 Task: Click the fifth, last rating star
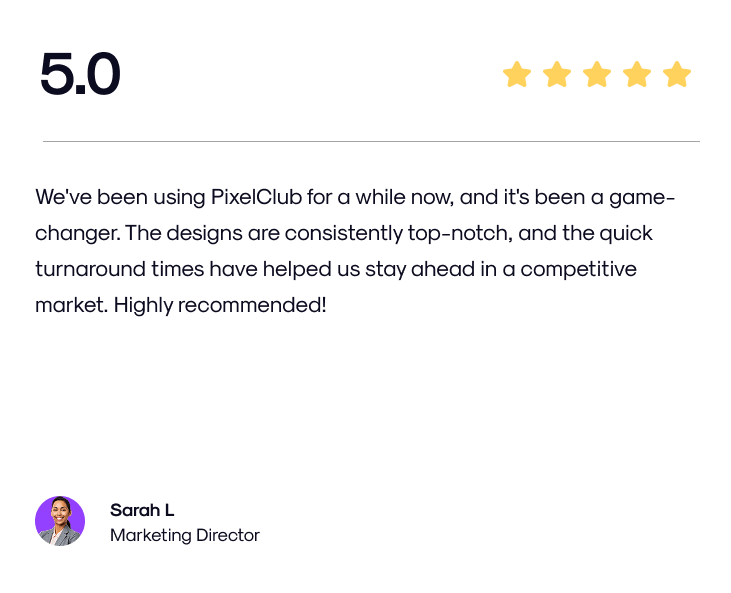point(677,75)
